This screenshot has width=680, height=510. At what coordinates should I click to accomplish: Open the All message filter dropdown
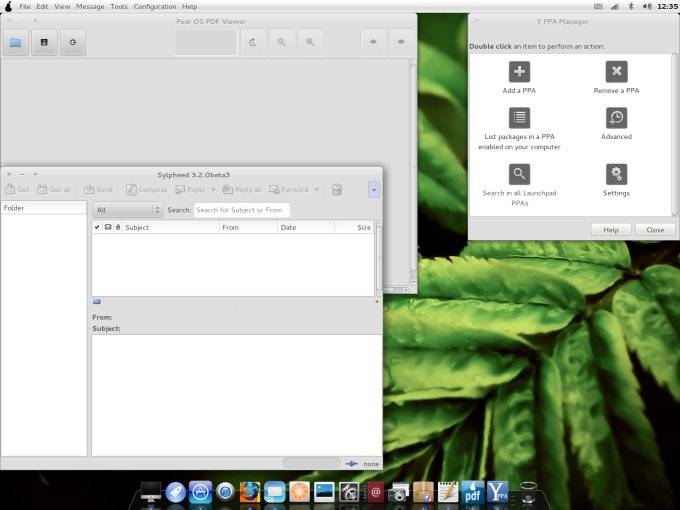coord(128,210)
